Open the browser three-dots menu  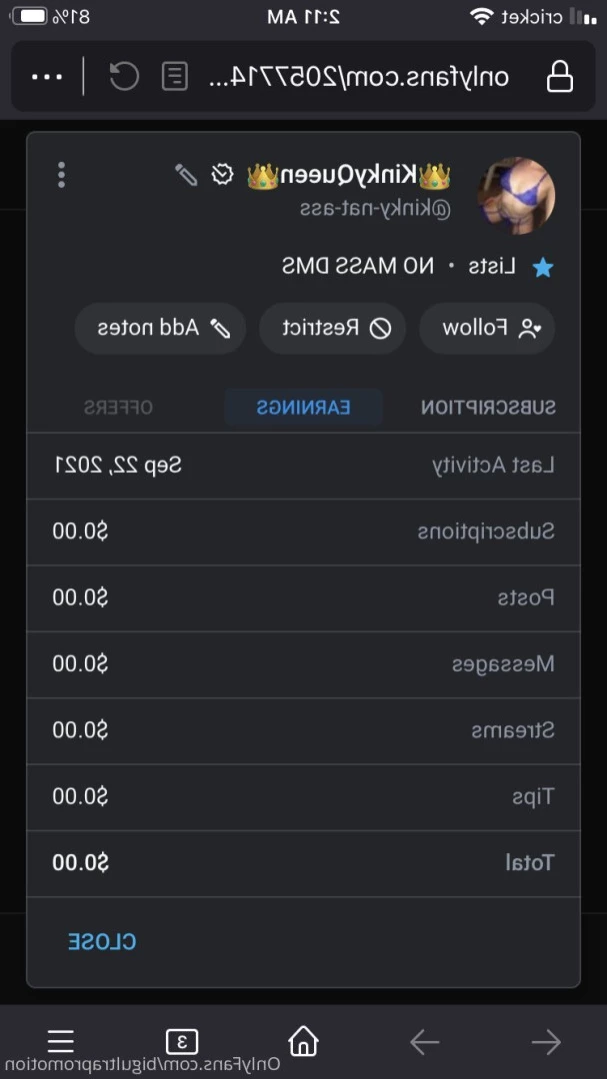point(47,76)
